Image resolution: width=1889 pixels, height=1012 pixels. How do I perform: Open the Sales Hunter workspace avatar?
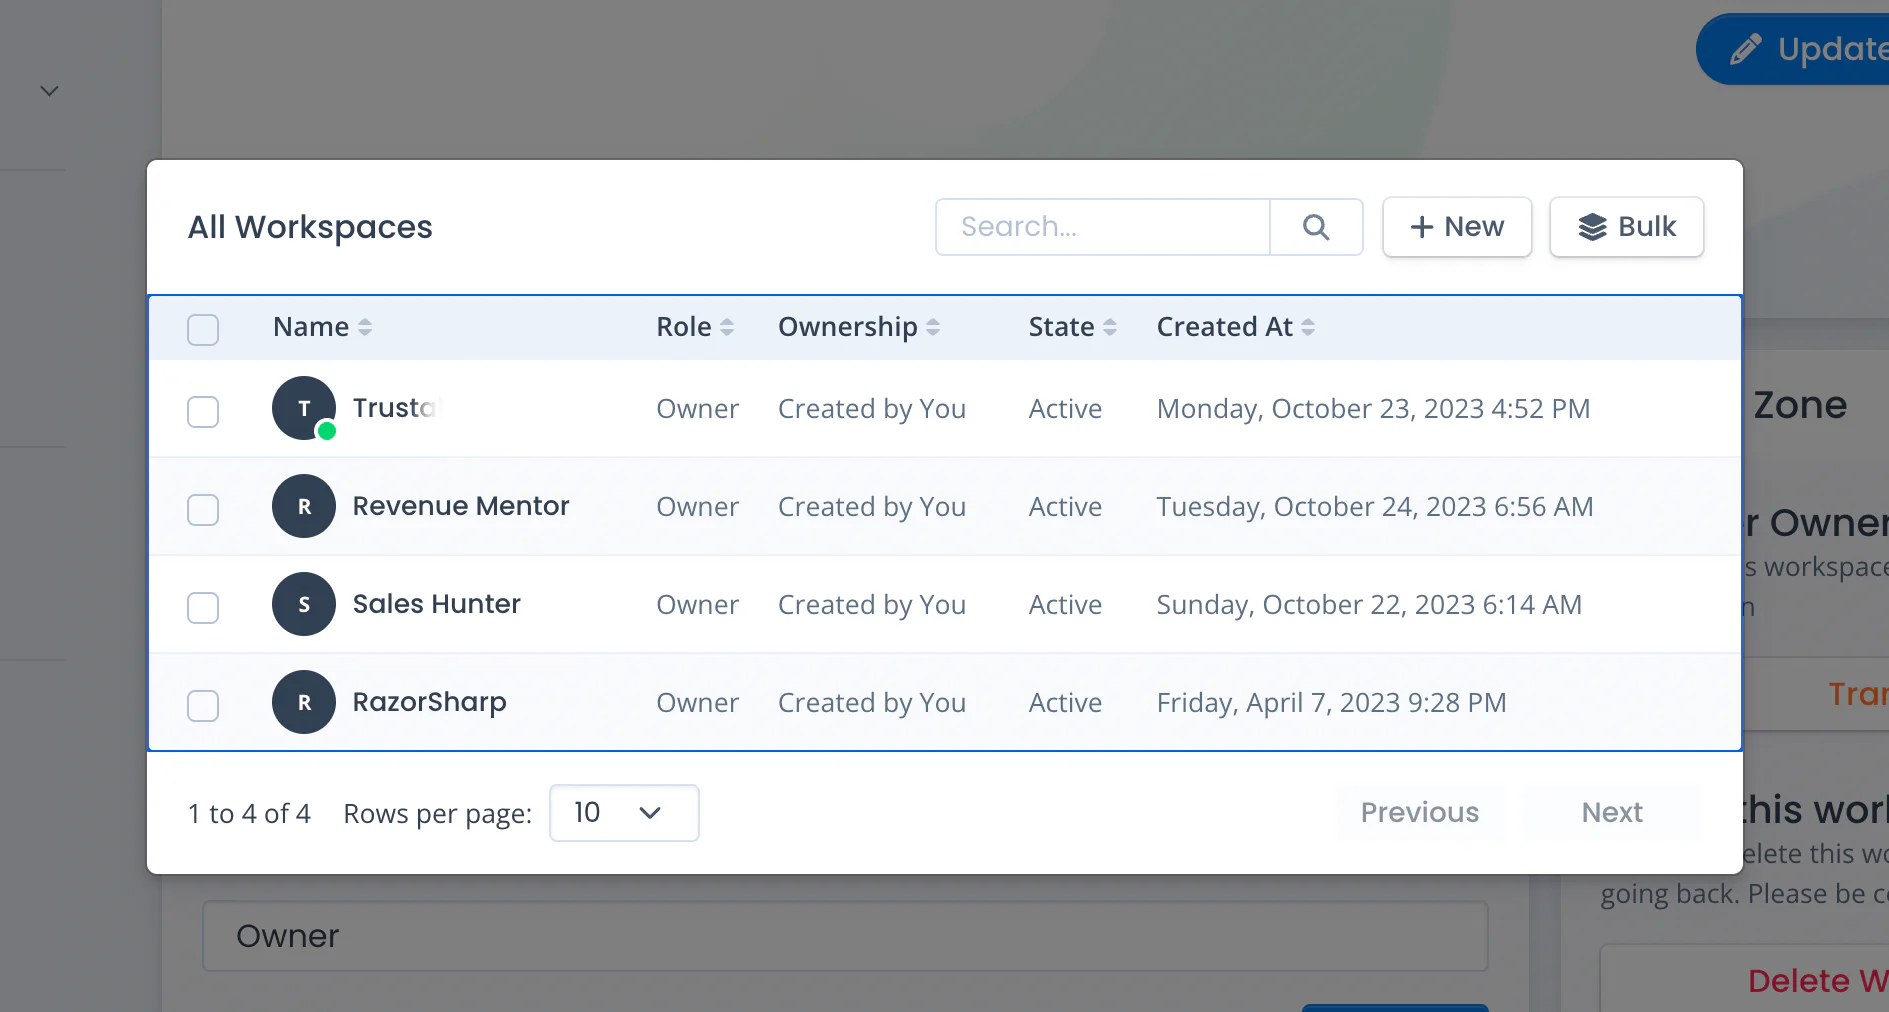pos(303,604)
